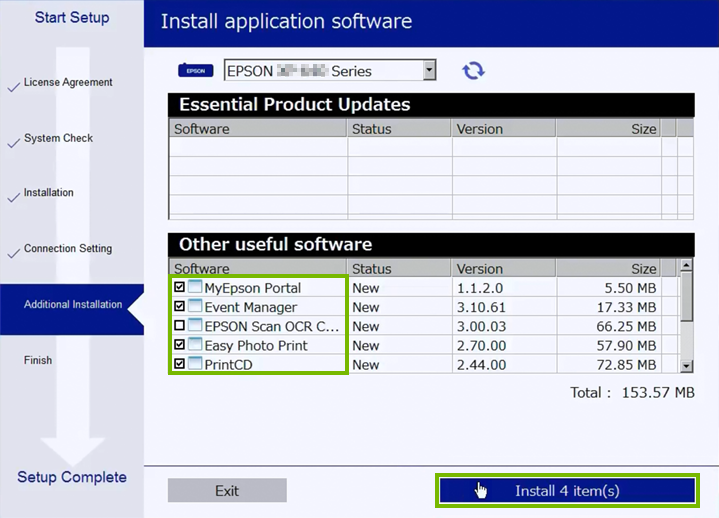719x518 pixels.
Task: Select the MyEpson Portal row name
Action: point(253,288)
